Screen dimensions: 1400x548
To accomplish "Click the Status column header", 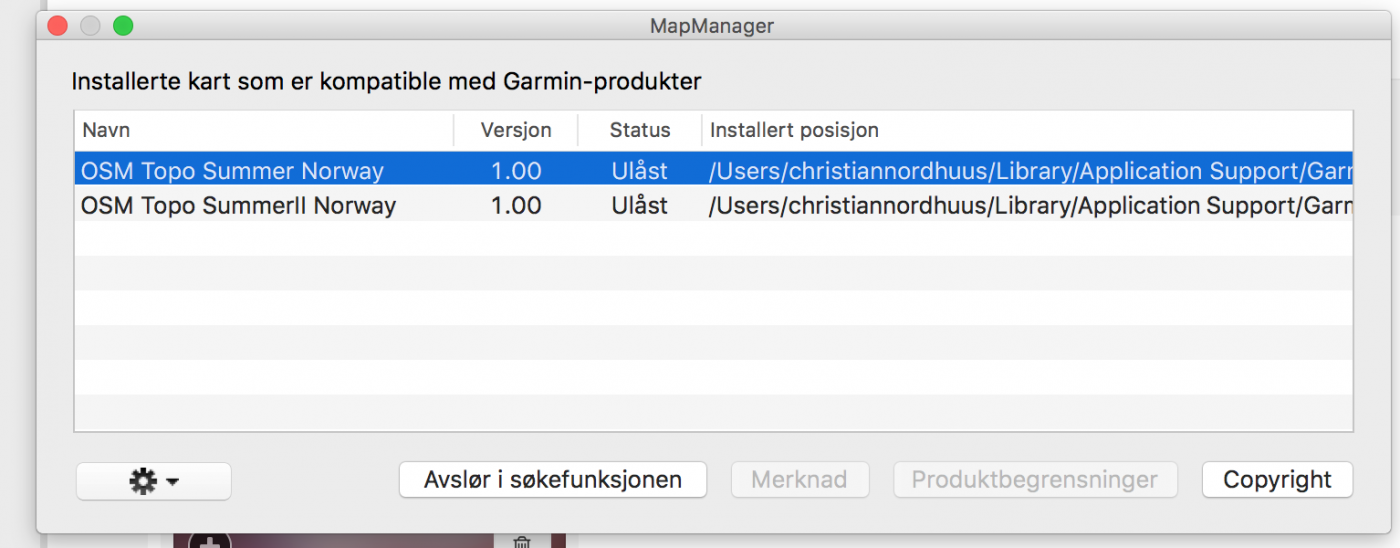I will (x=640, y=130).
